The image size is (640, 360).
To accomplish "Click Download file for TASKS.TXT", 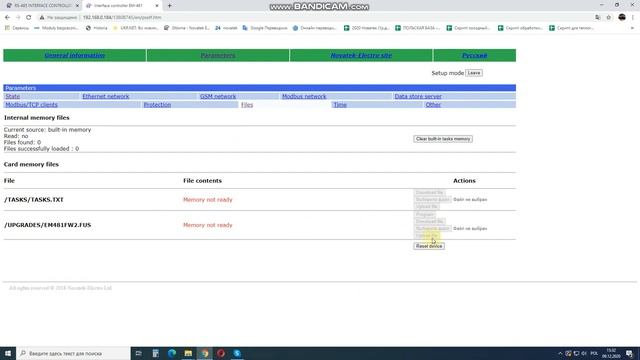I will (429, 193).
